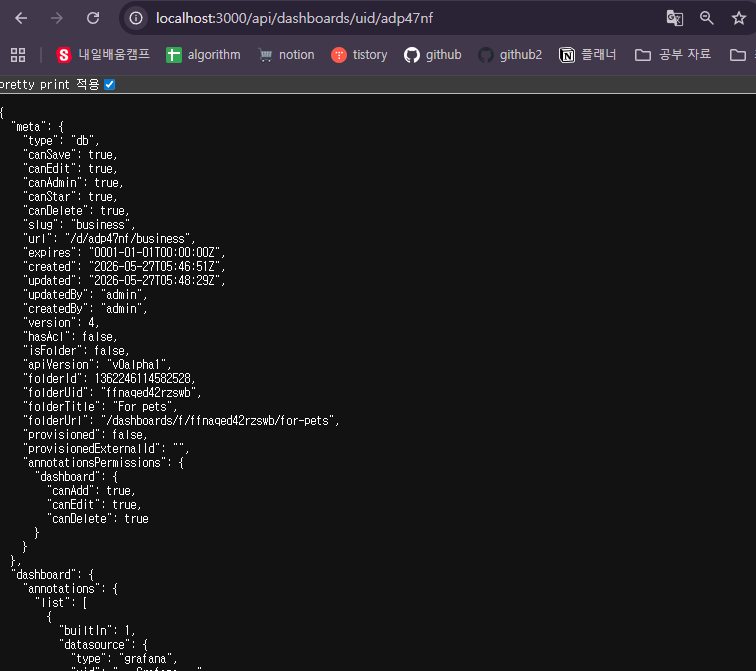Screen dimensions: 756x671
Task: Open the apps grid shortcut
Action: 18,55
